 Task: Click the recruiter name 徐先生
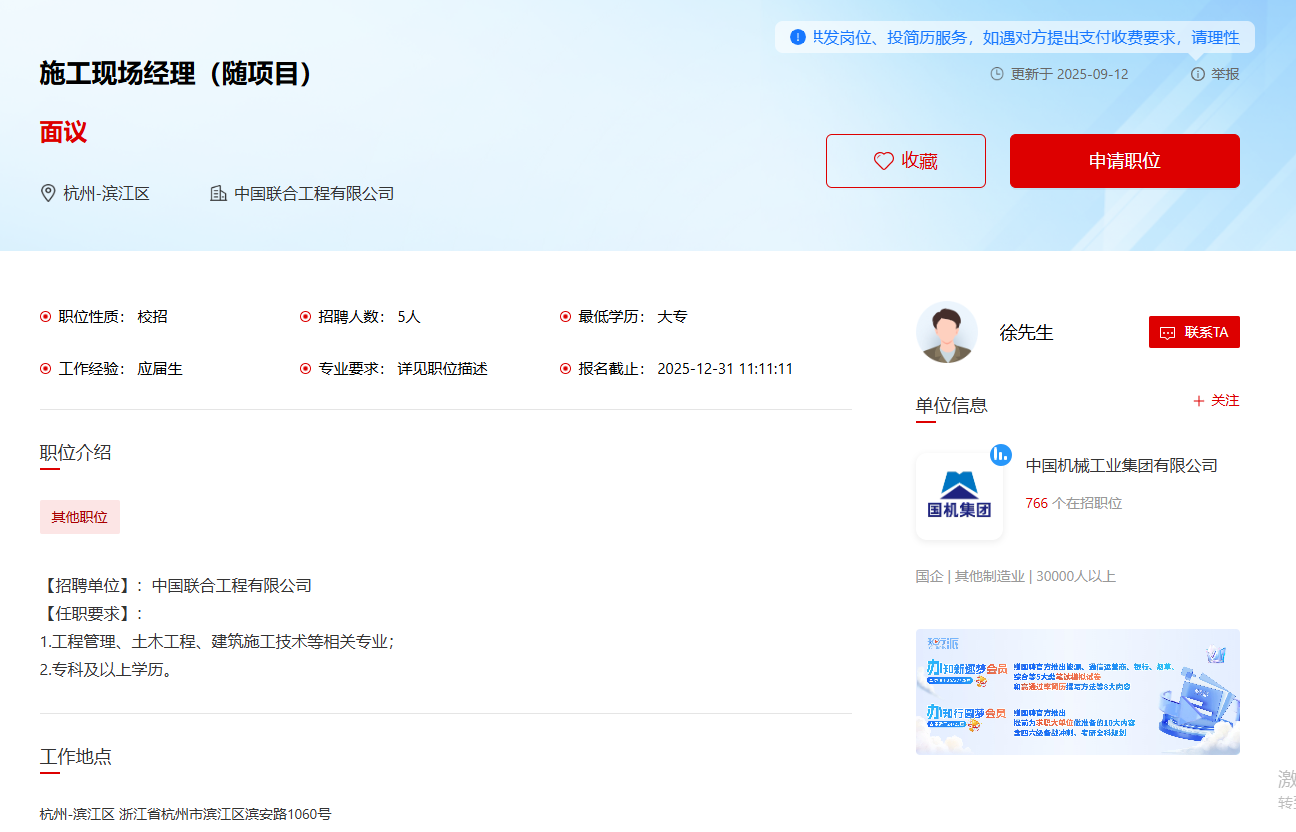pos(1027,333)
